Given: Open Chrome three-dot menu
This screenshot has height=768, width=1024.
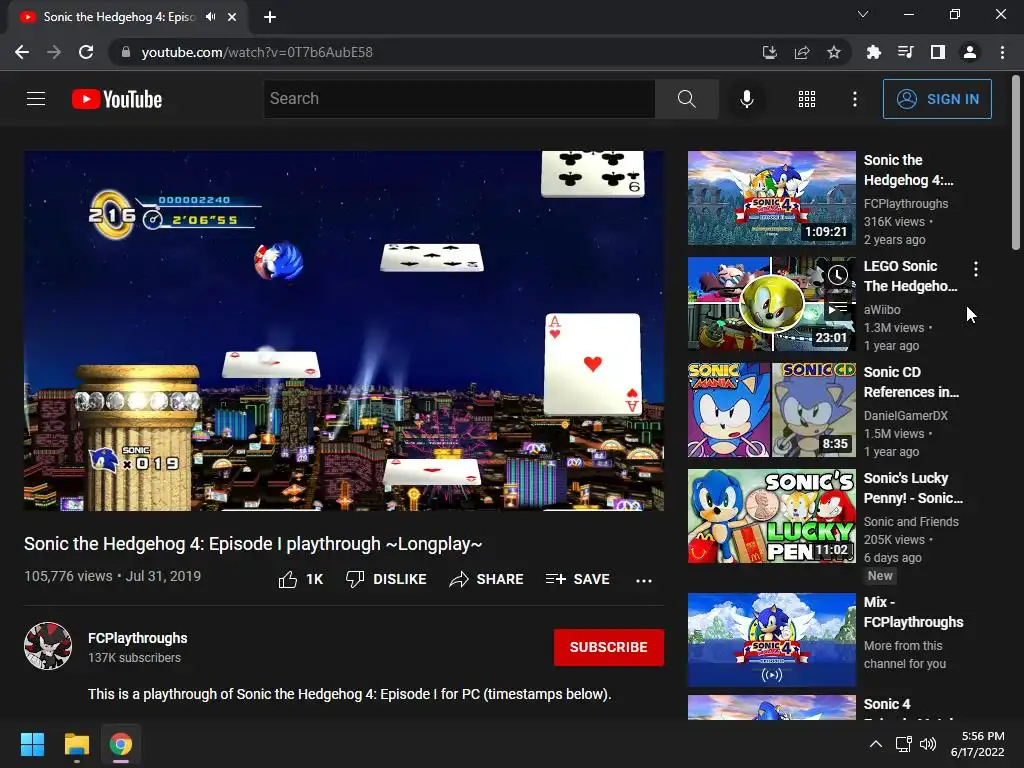Looking at the screenshot, I should tap(1002, 52).
